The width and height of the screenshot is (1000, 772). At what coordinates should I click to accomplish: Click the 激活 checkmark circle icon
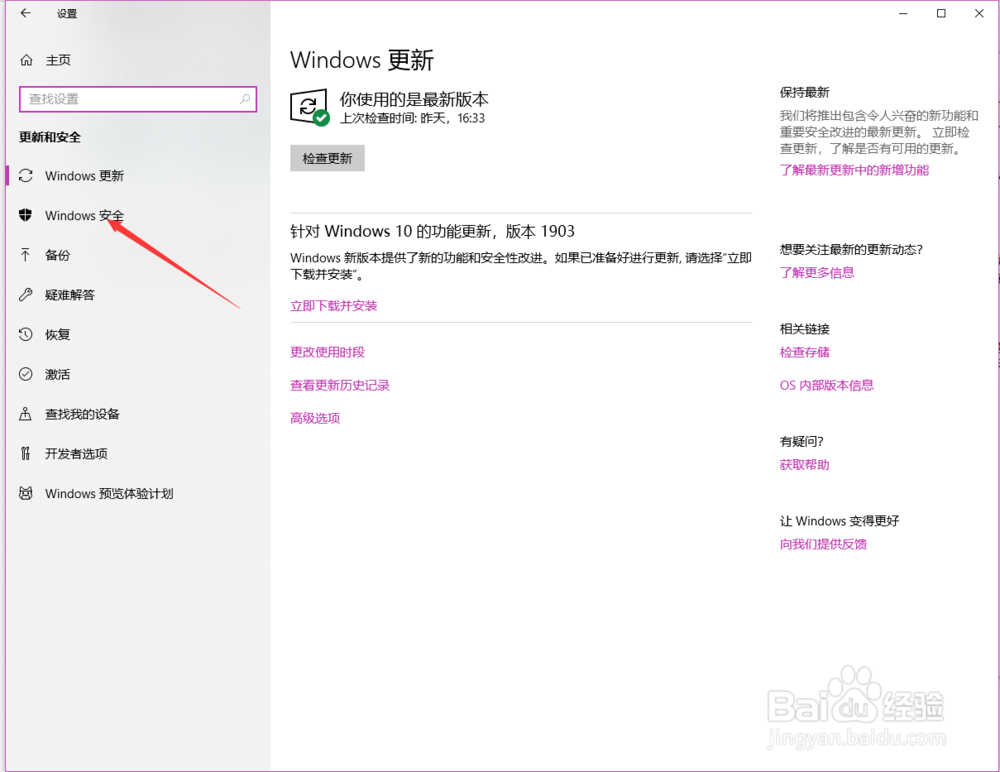tap(26, 374)
